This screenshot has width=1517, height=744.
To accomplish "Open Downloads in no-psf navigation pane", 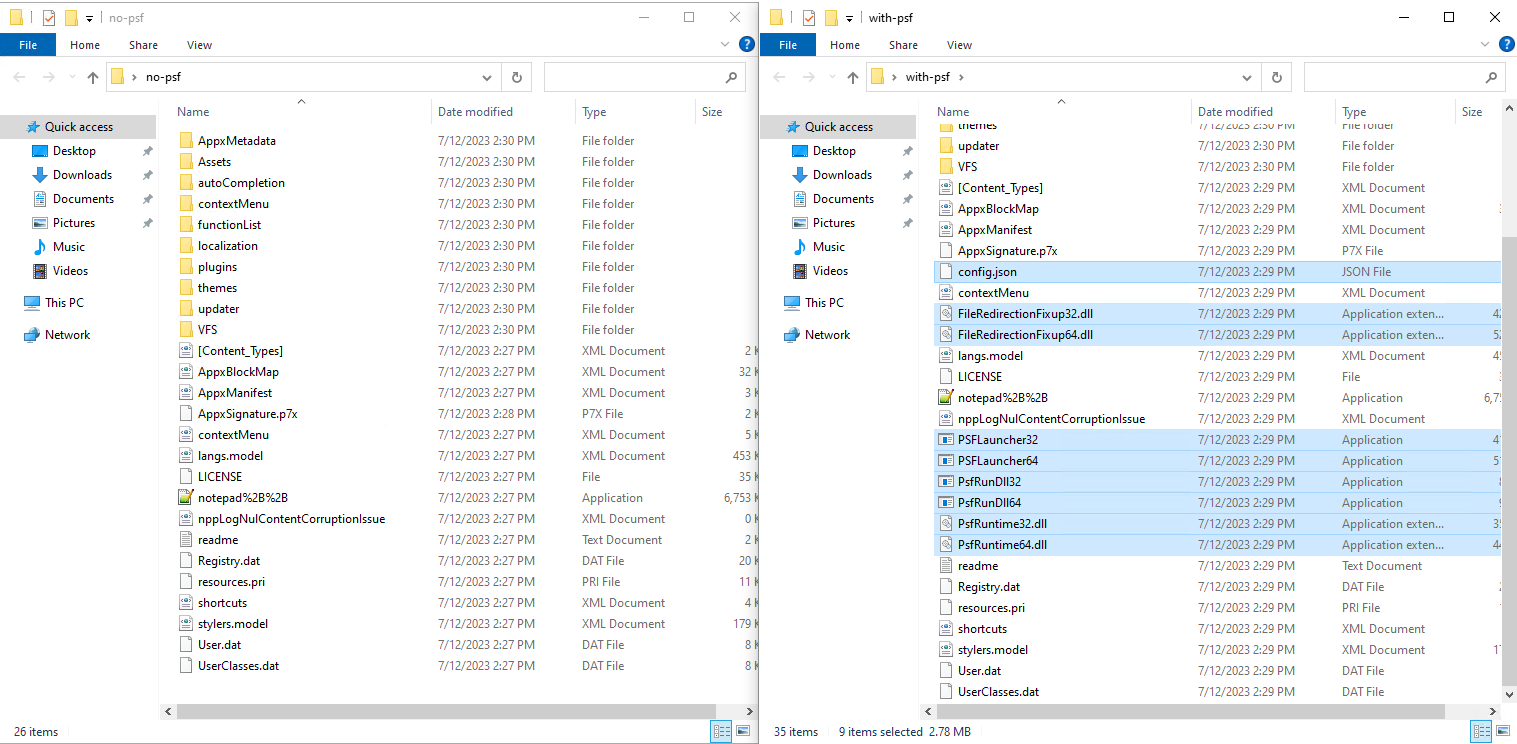I will 82,175.
